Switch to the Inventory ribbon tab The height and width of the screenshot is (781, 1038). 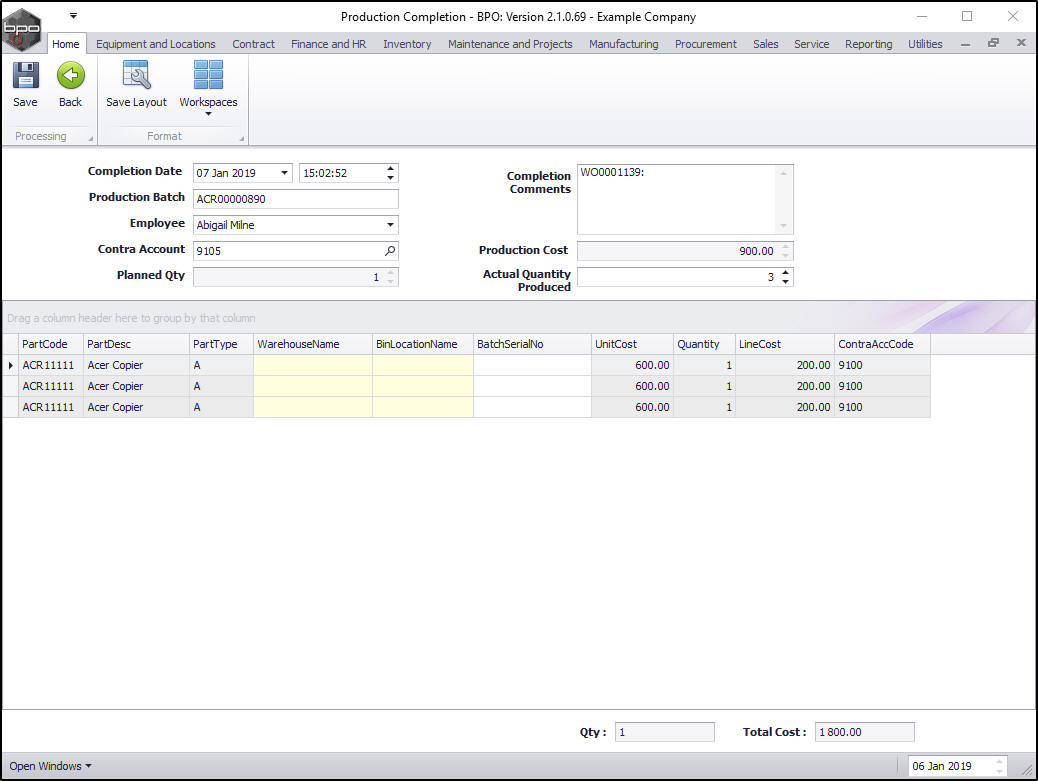[x=407, y=44]
